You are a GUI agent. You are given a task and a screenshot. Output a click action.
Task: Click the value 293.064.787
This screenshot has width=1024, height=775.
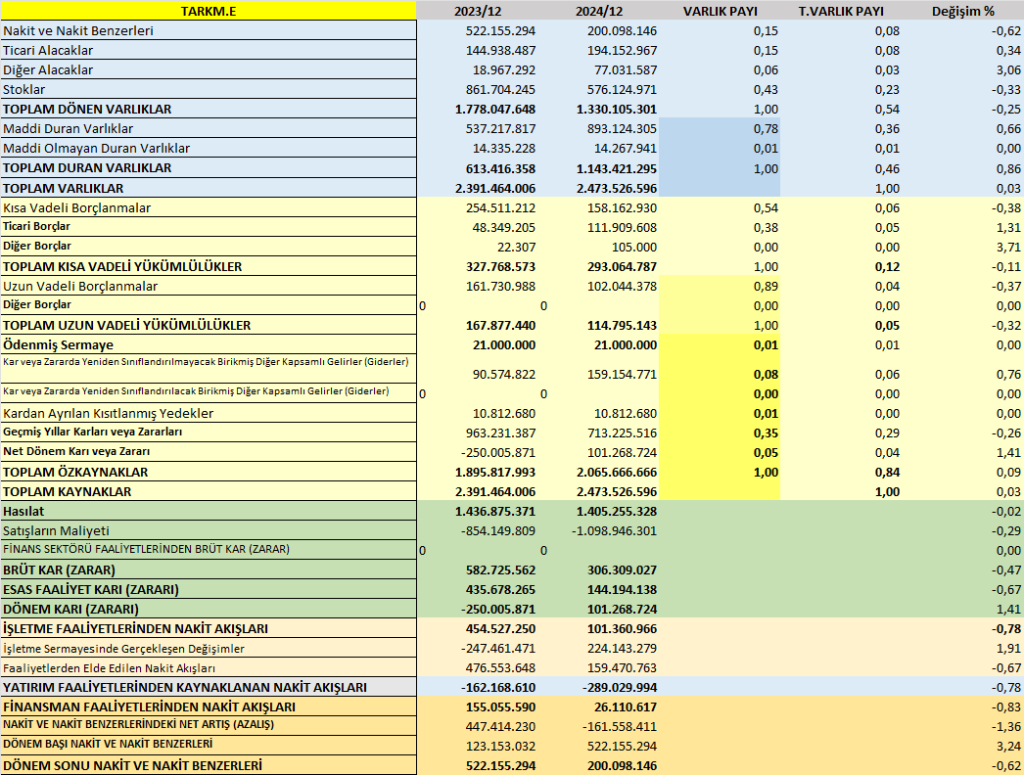pos(622,266)
